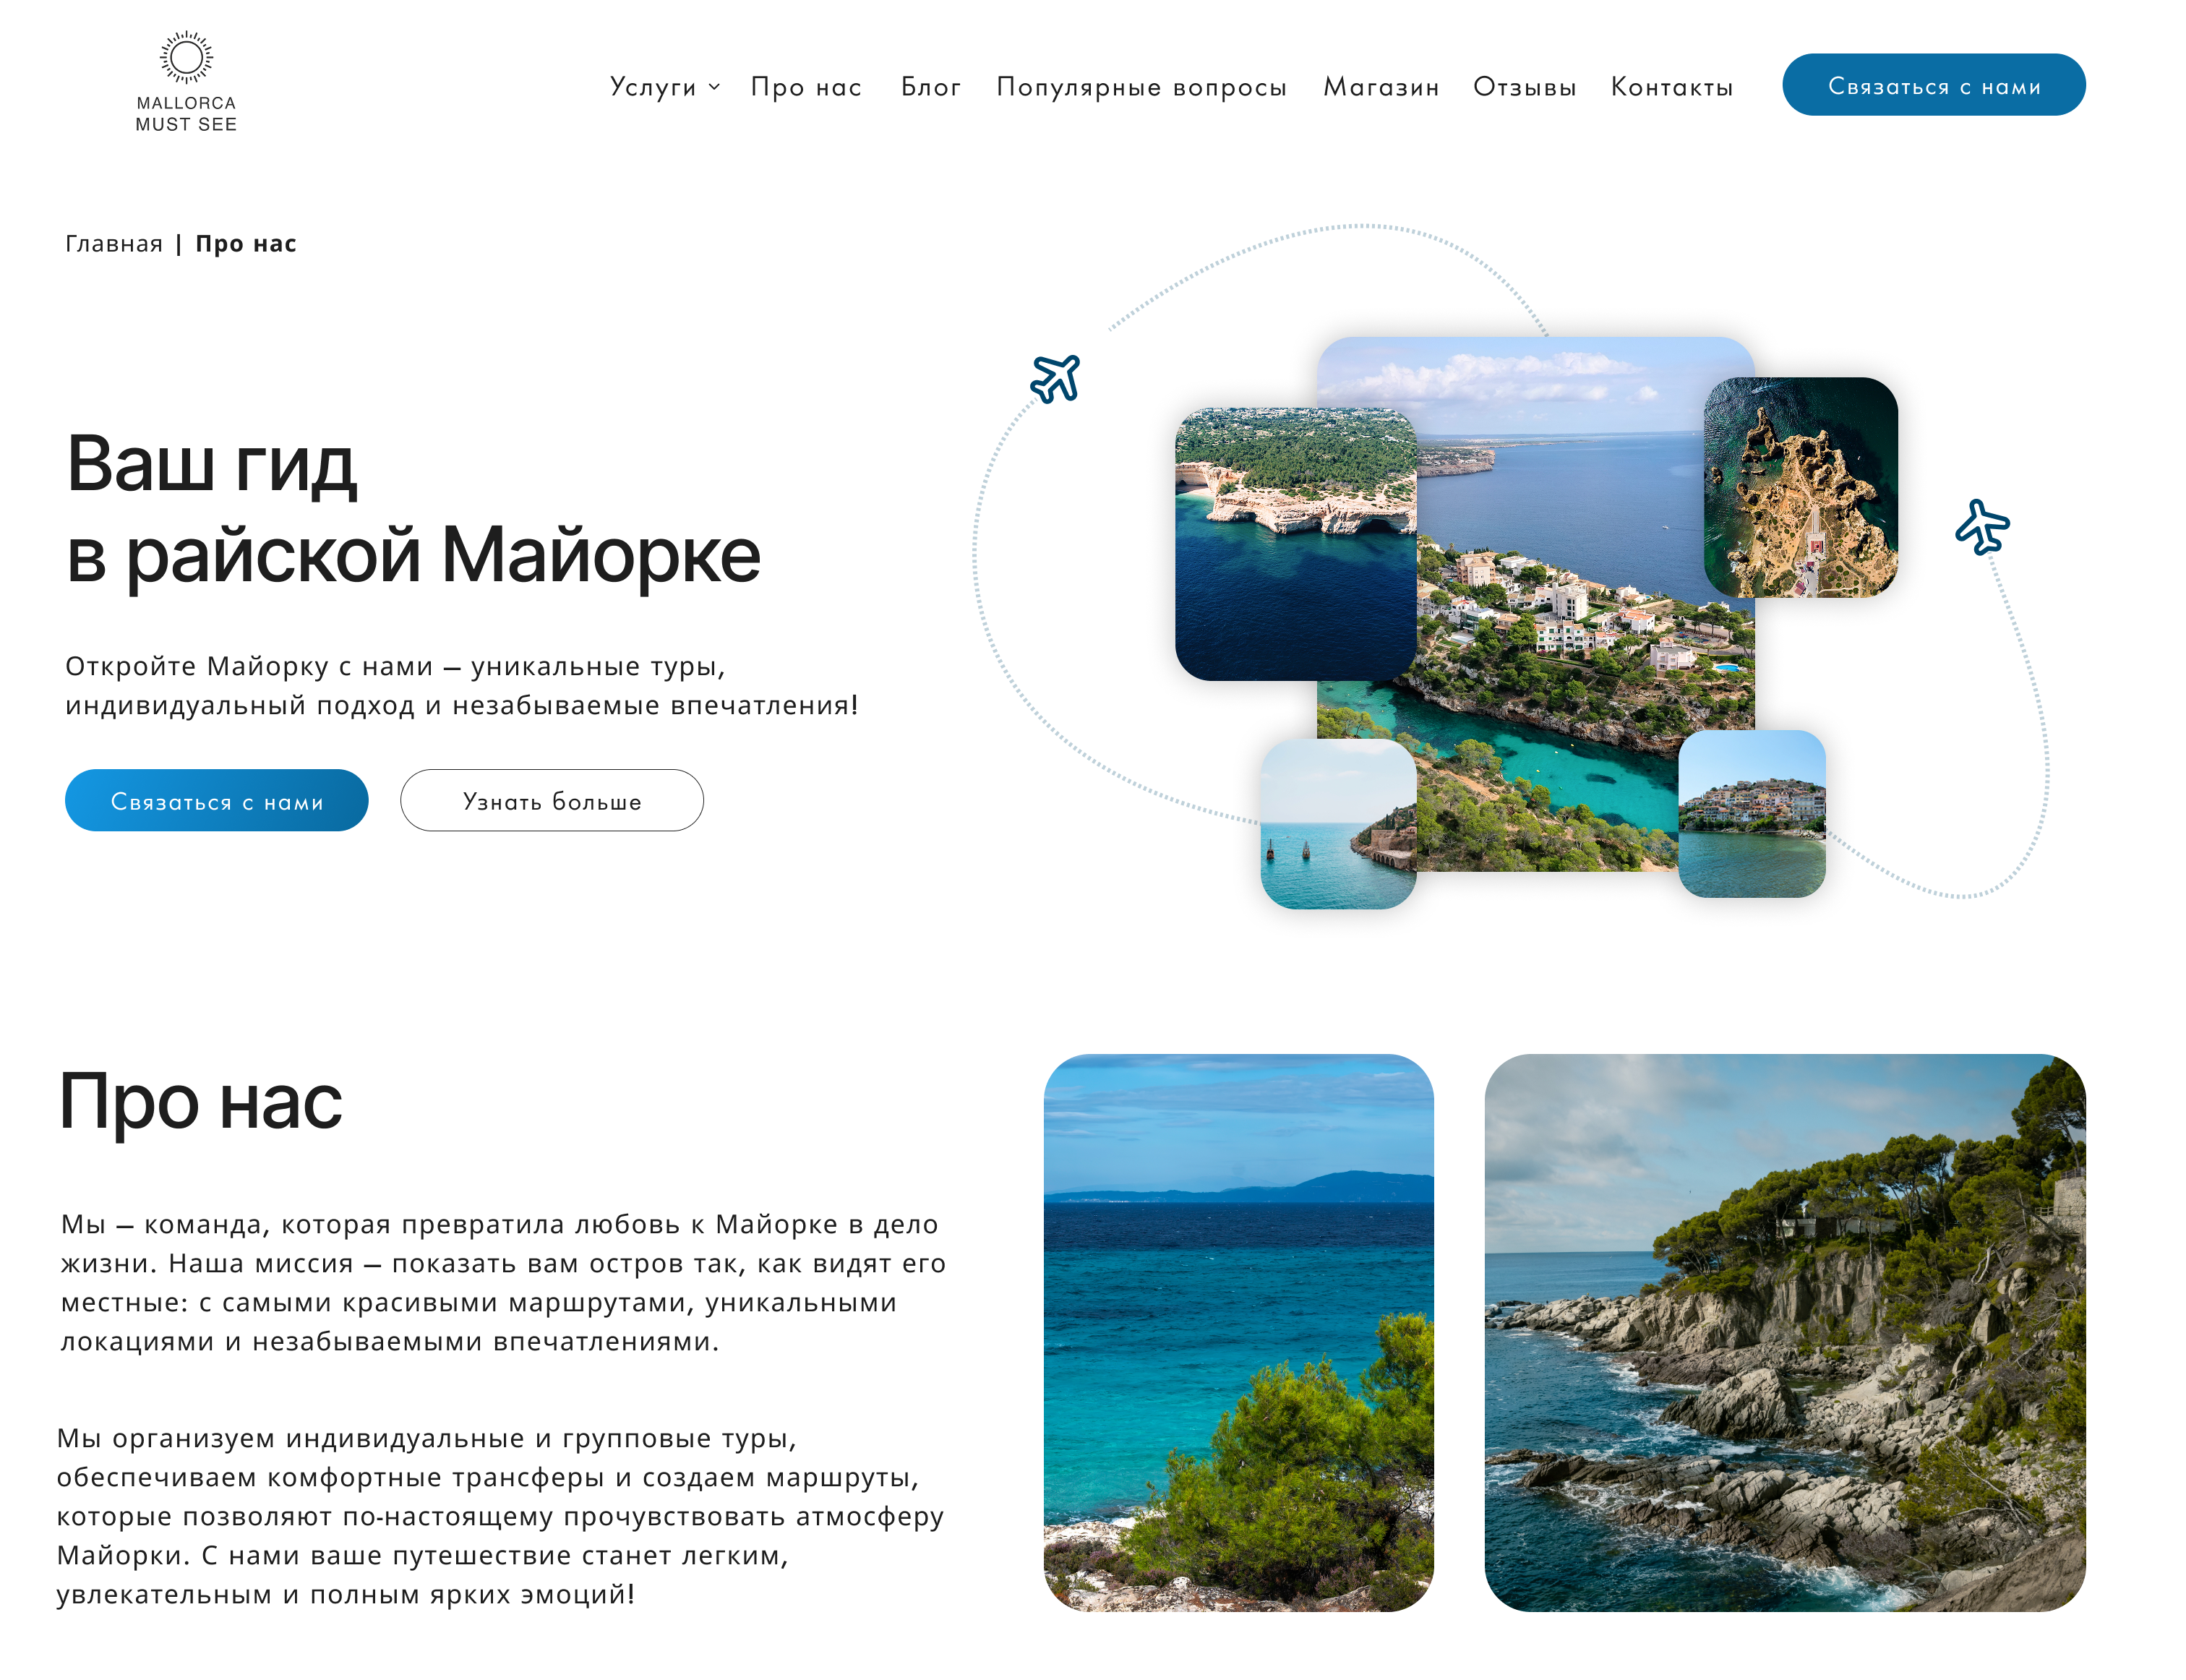Click the Главная breadcrumb link
The image size is (2186, 1680).
point(113,244)
